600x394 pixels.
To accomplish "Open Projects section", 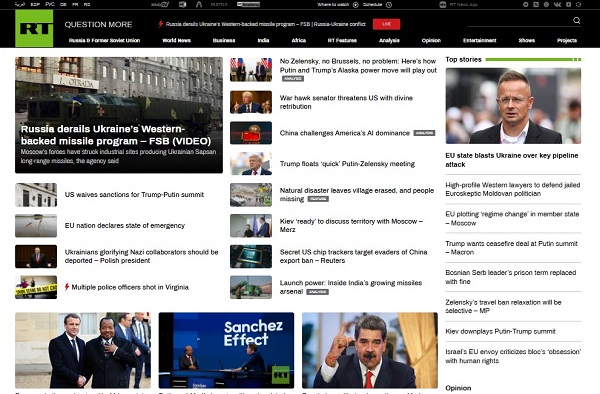I will 567,40.
